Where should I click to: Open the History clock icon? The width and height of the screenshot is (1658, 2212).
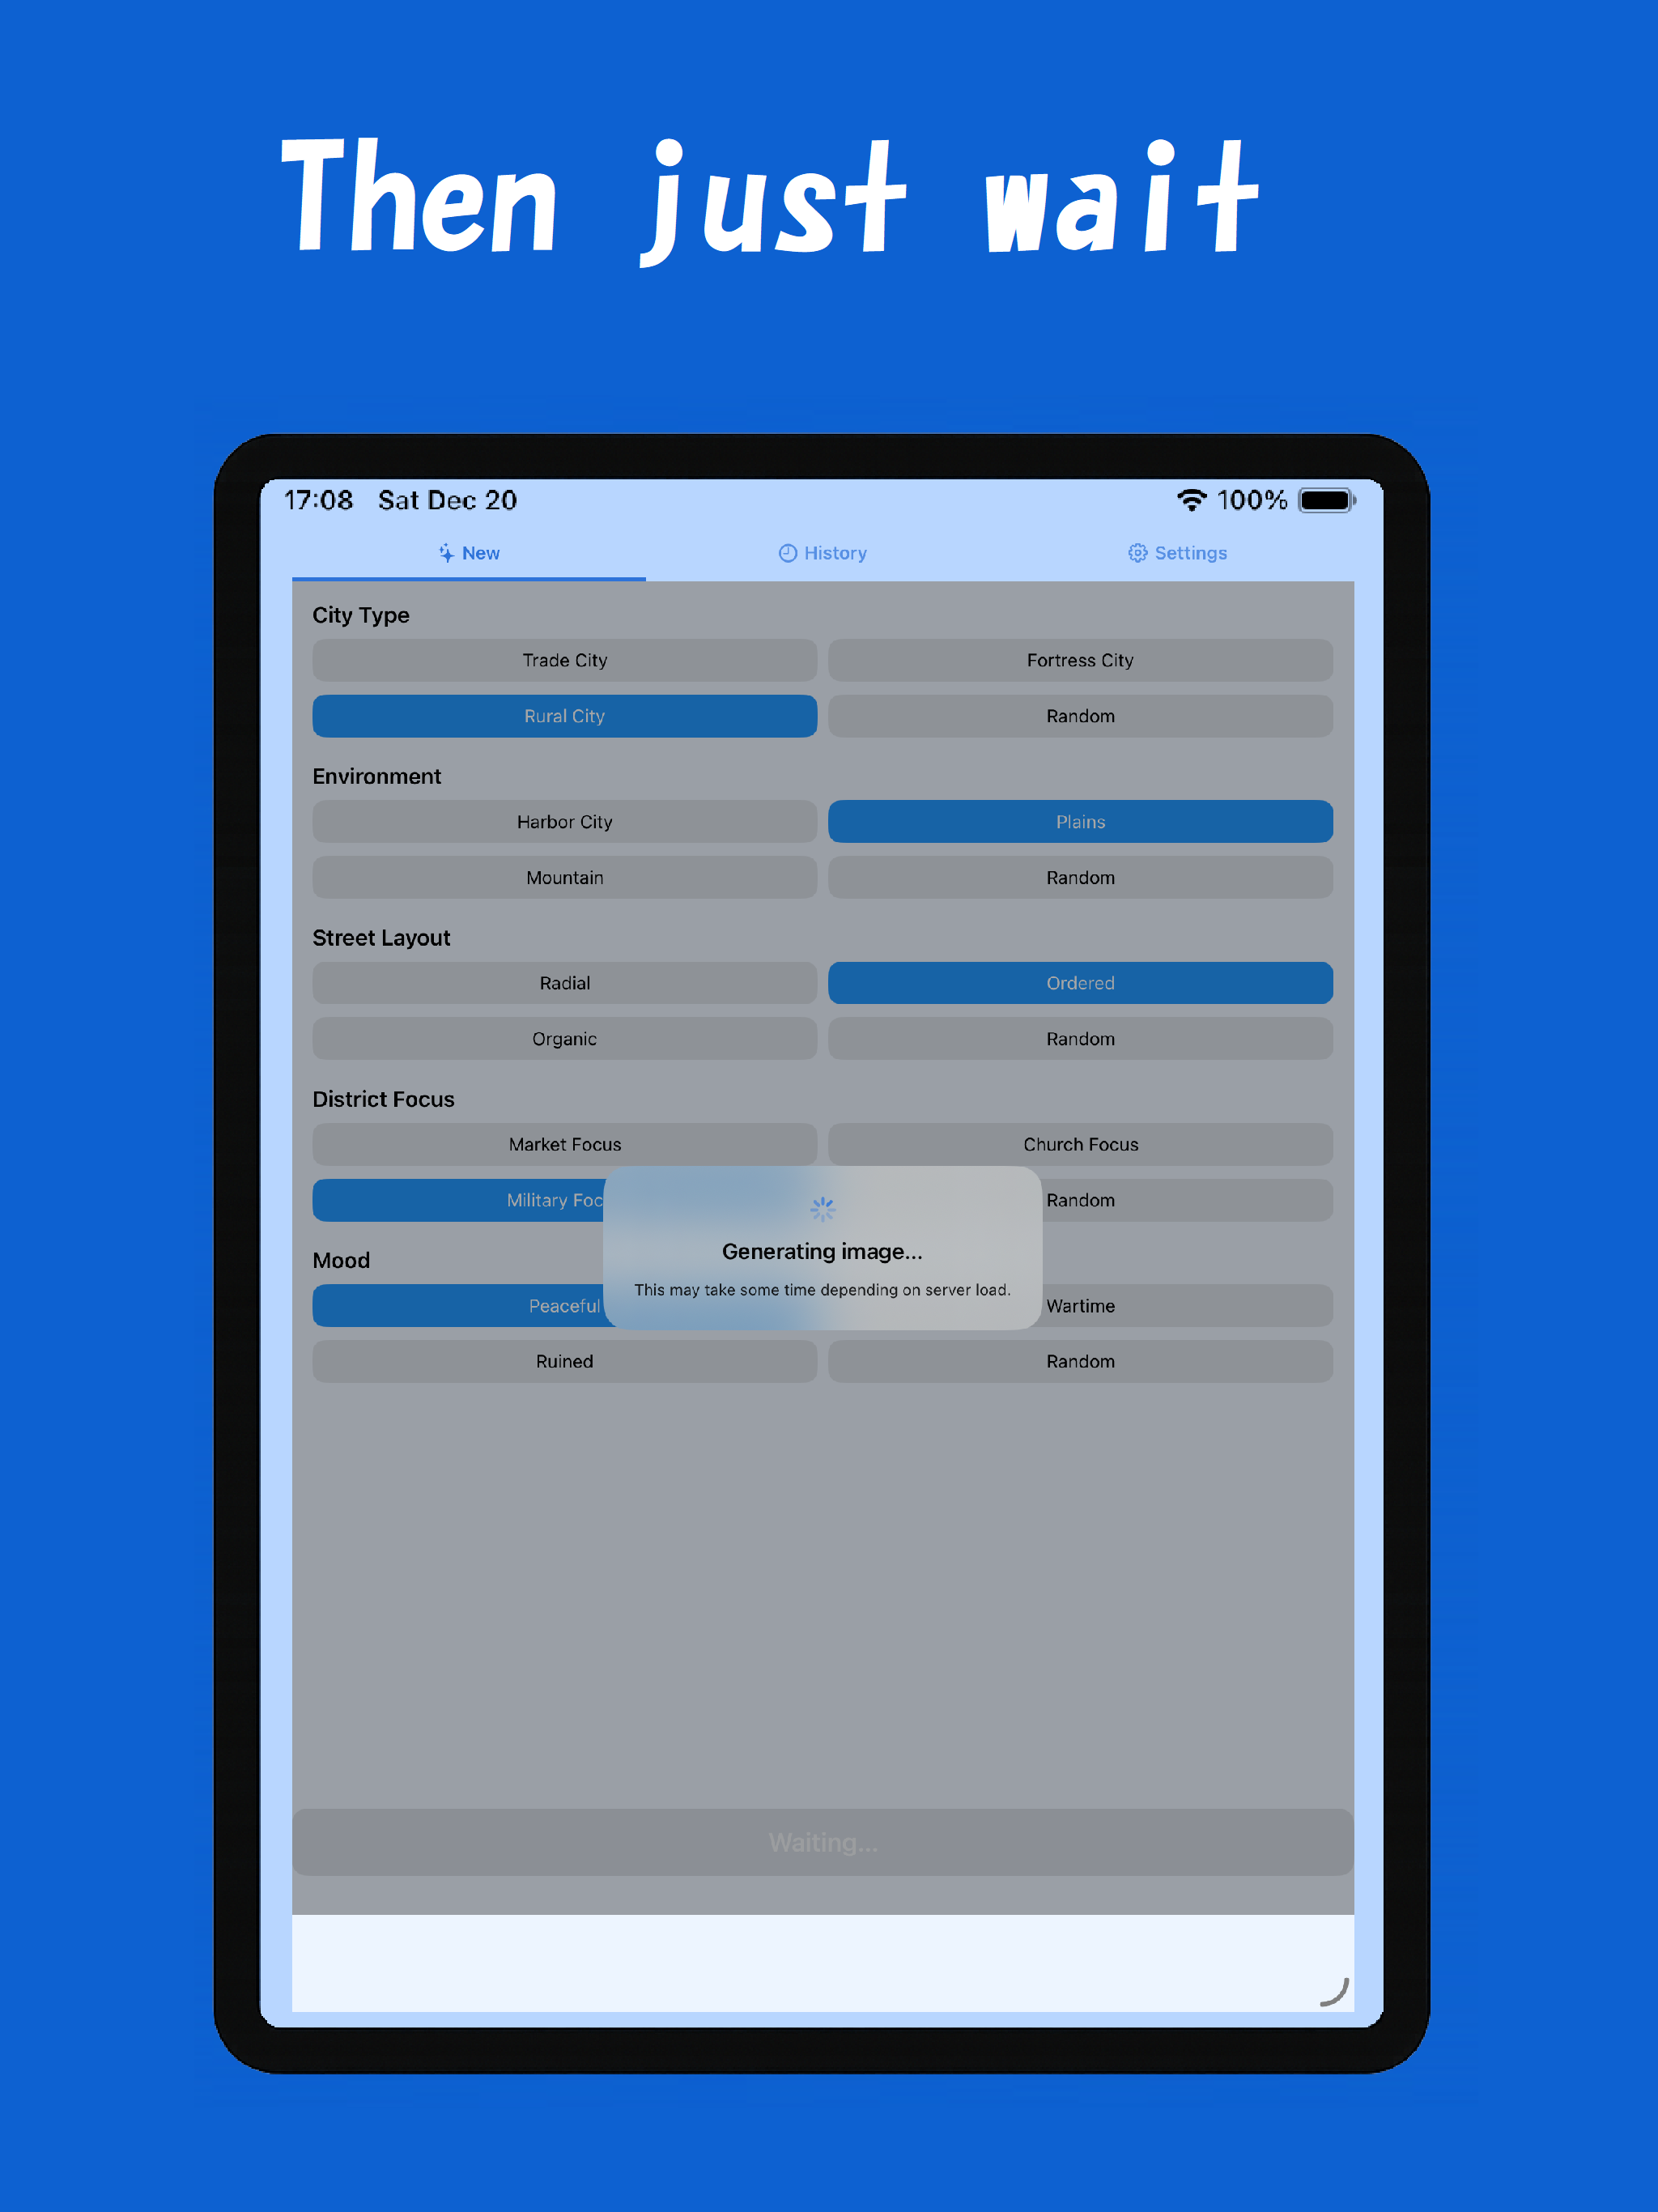pyautogui.click(x=788, y=553)
